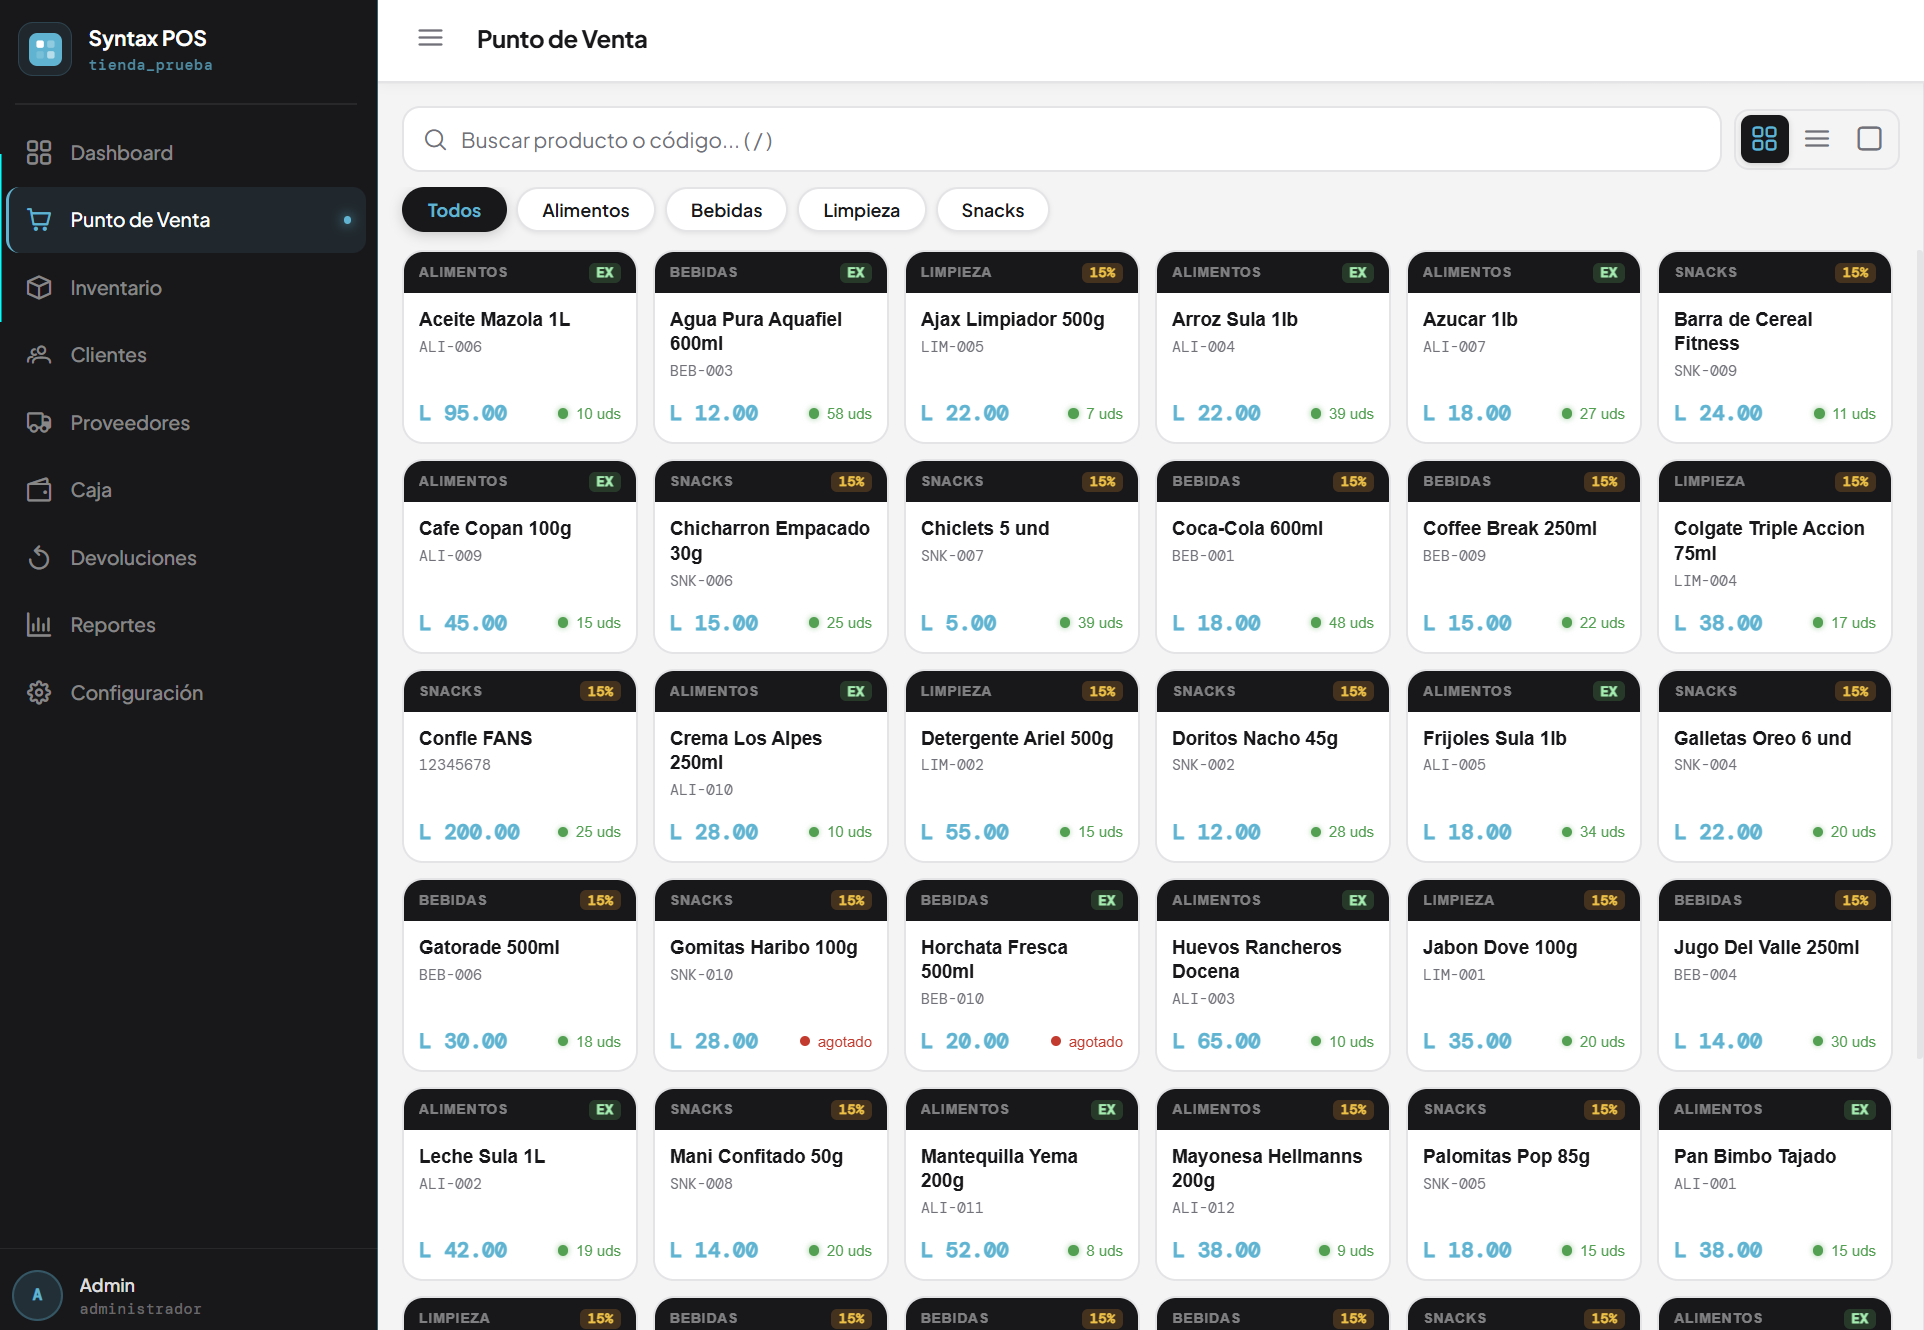The width and height of the screenshot is (1924, 1330).
Task: Select Confle FANS product card
Action: pos(519,766)
